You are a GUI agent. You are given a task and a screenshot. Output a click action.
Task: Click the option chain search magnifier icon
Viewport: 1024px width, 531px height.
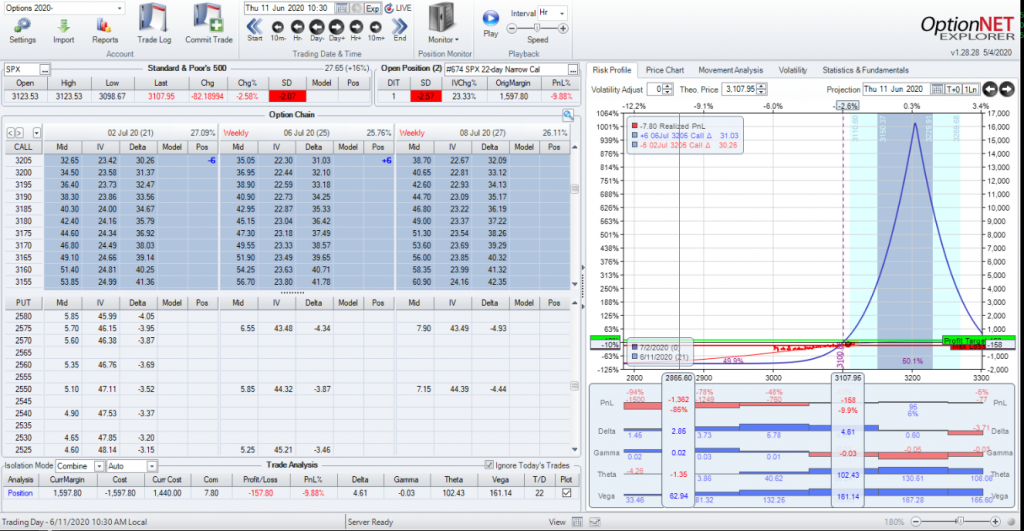pos(568,115)
